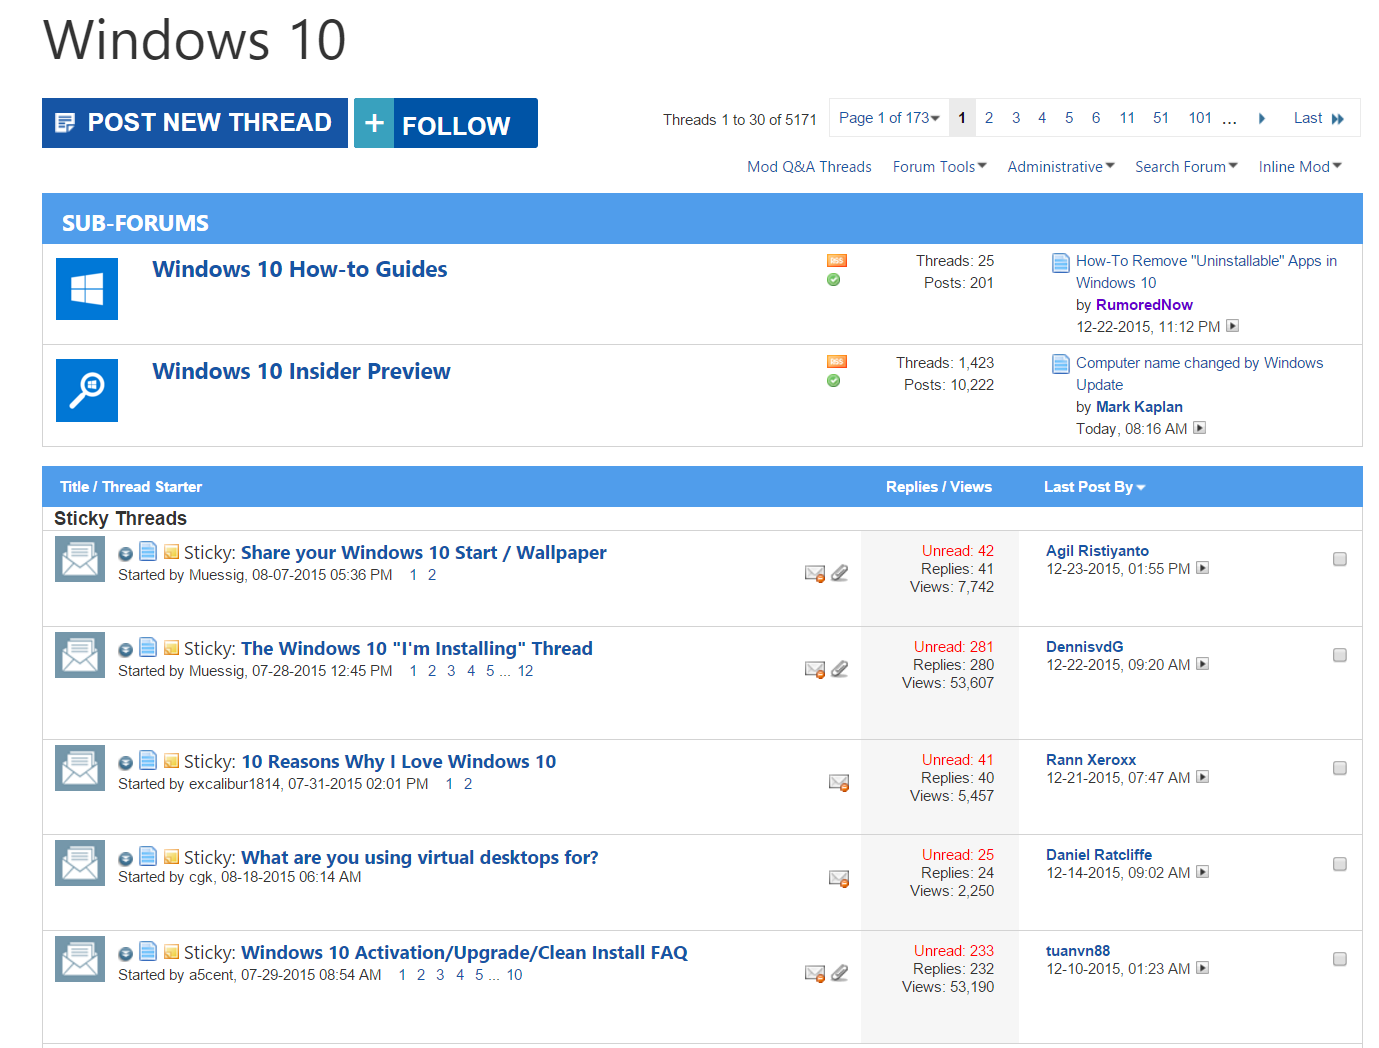Sort by Replies / Views column header
Image resolution: width=1379 pixels, height=1048 pixels.
[x=939, y=487]
